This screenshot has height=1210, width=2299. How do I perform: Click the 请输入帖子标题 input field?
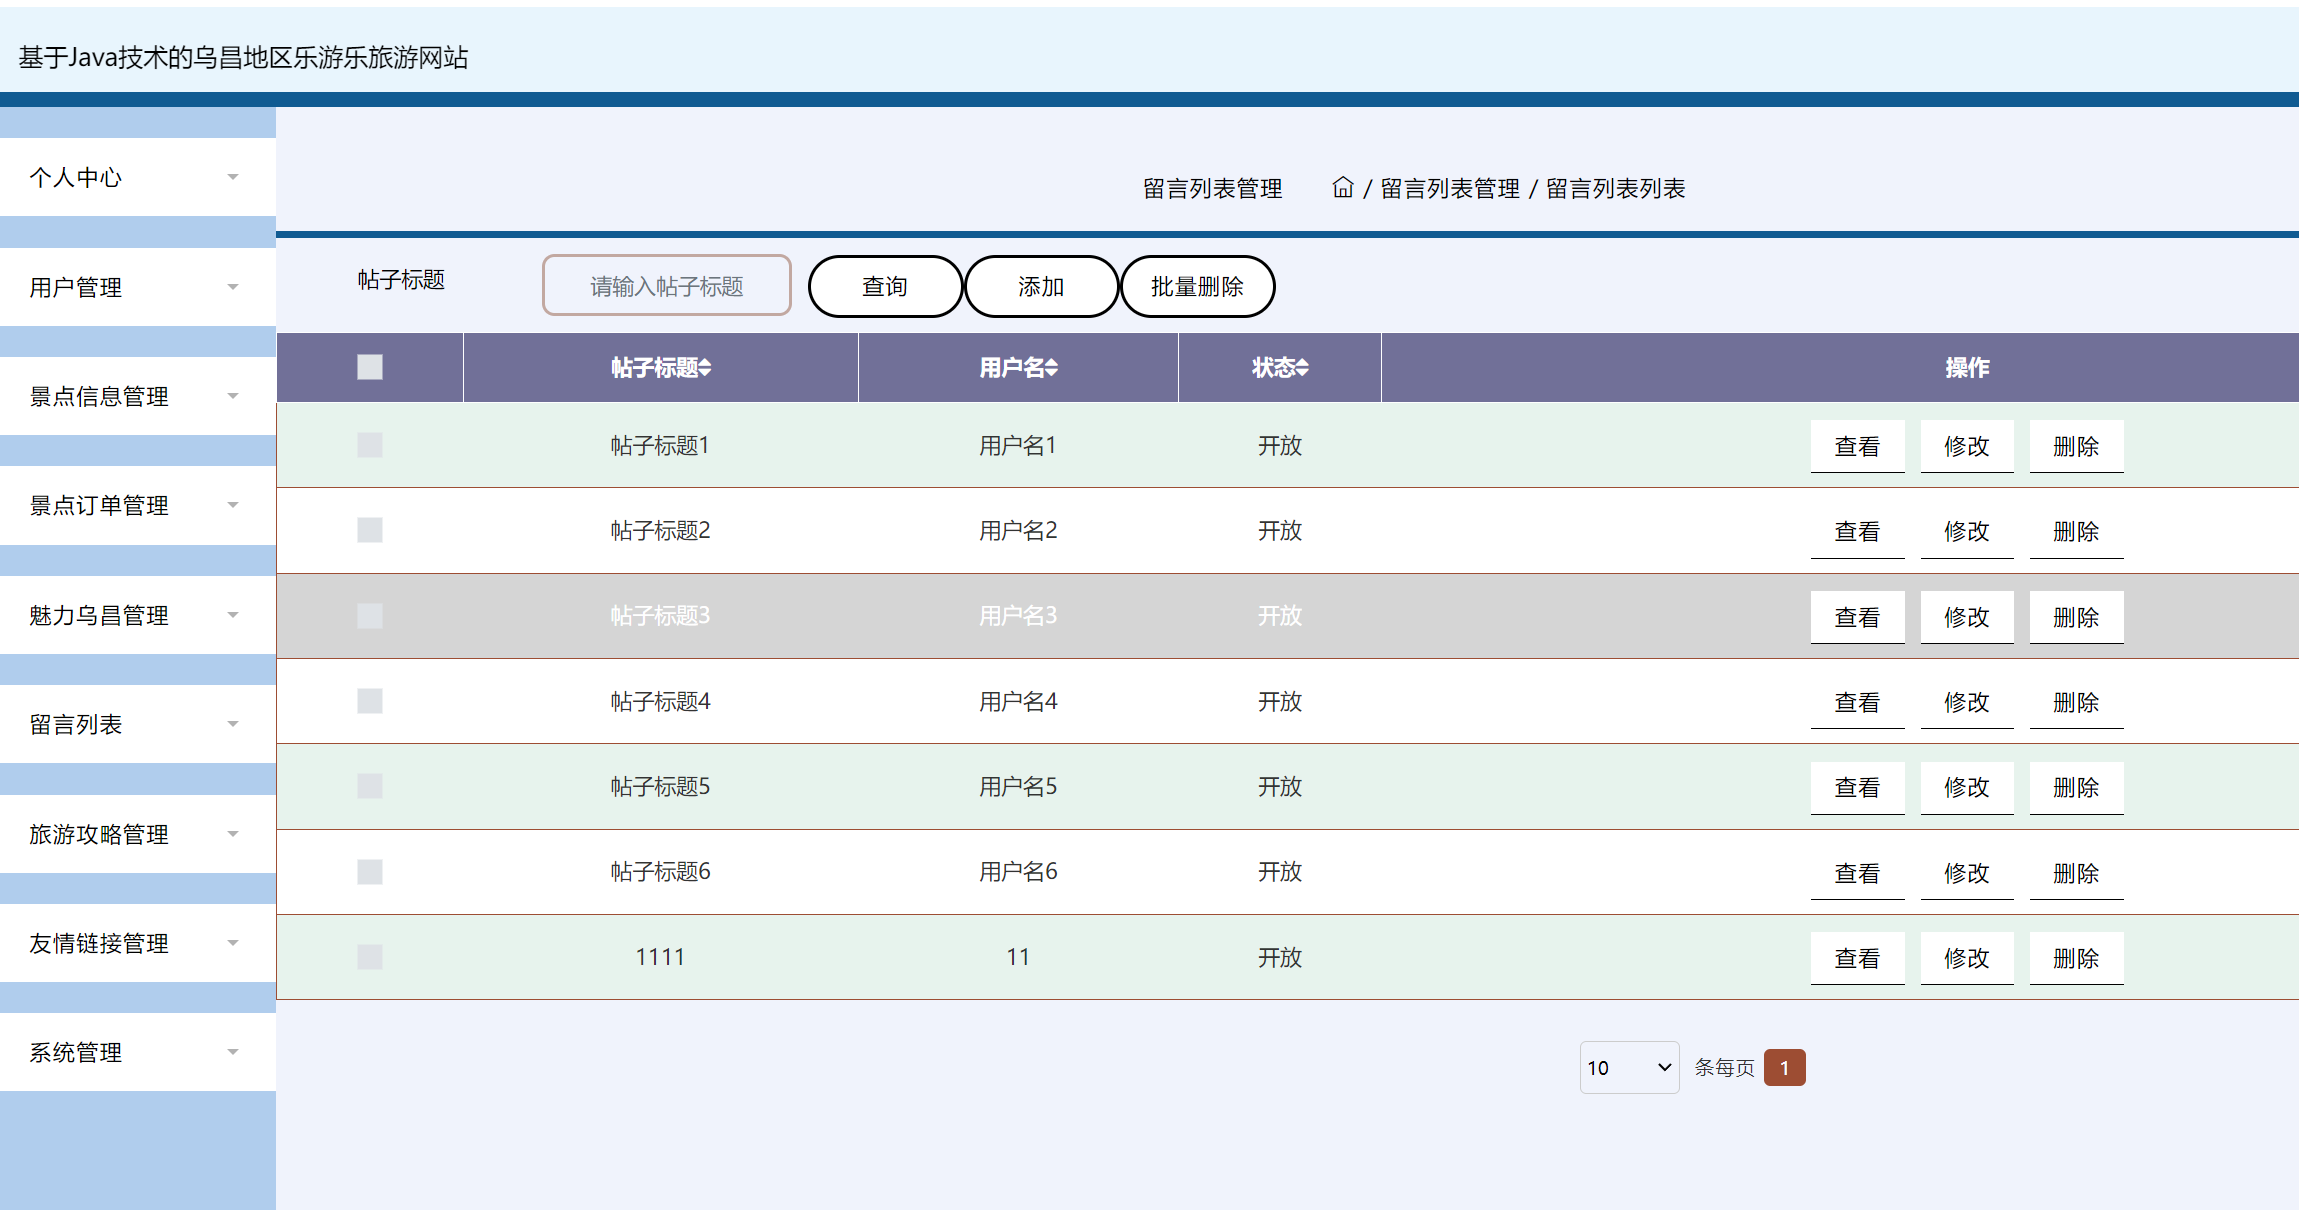tap(666, 285)
